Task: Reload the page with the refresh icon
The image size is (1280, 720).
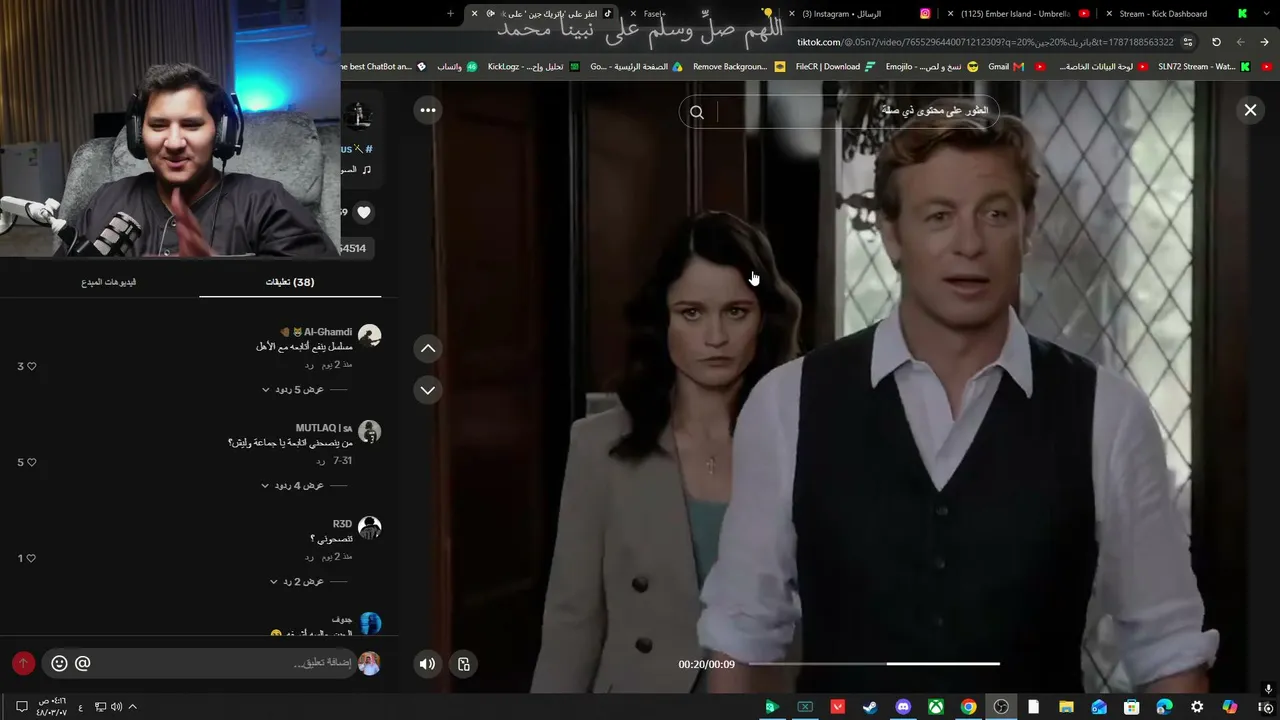Action: coord(1216,42)
